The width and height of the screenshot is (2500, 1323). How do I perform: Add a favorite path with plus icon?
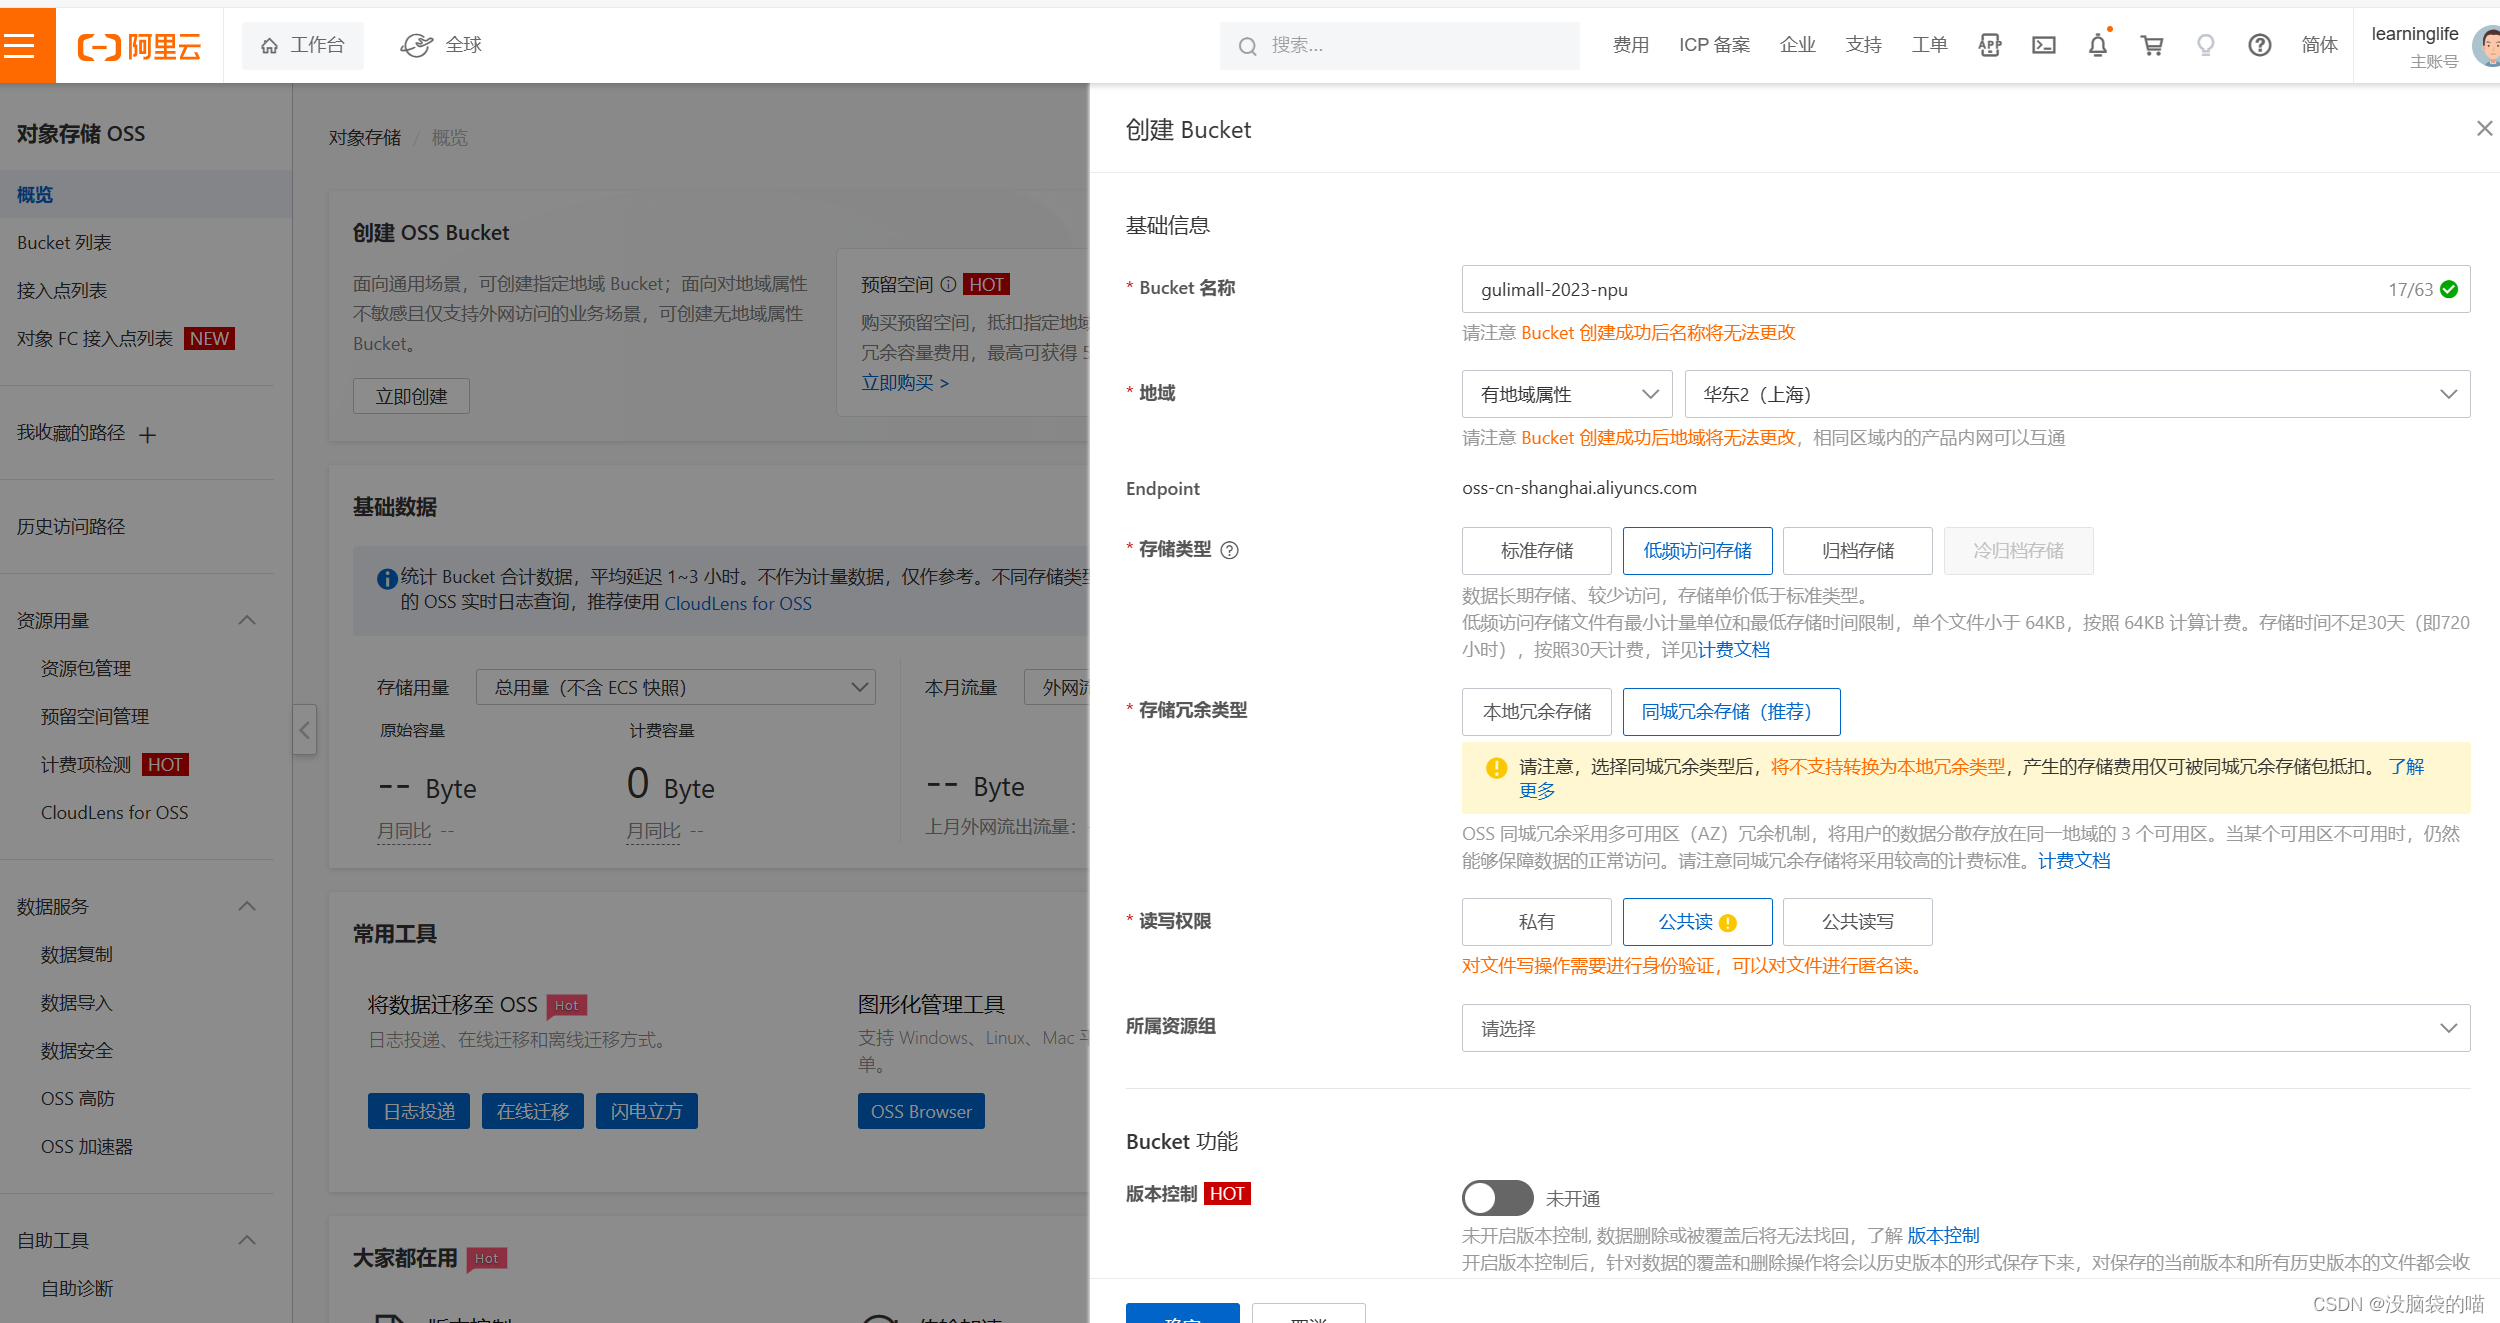coord(148,435)
